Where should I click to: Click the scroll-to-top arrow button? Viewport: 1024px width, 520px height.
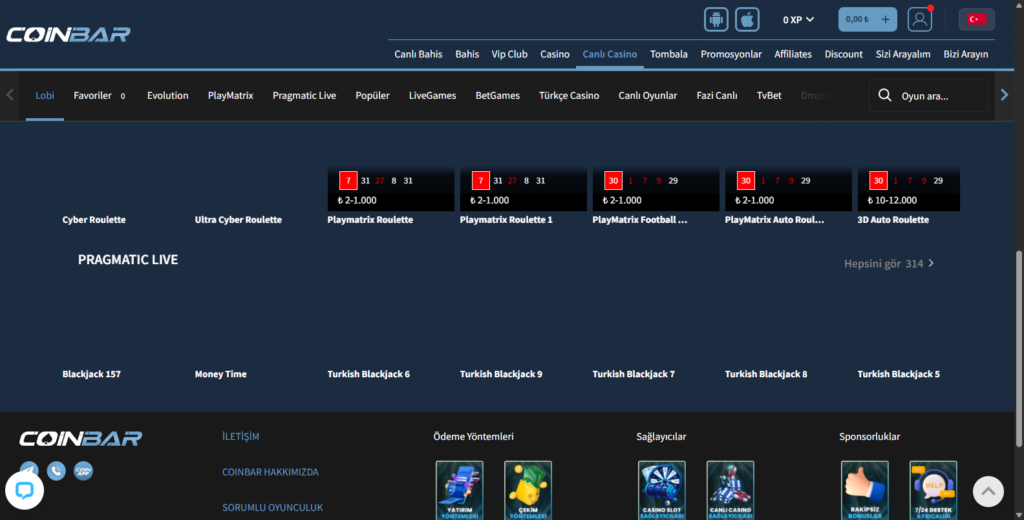(988, 490)
